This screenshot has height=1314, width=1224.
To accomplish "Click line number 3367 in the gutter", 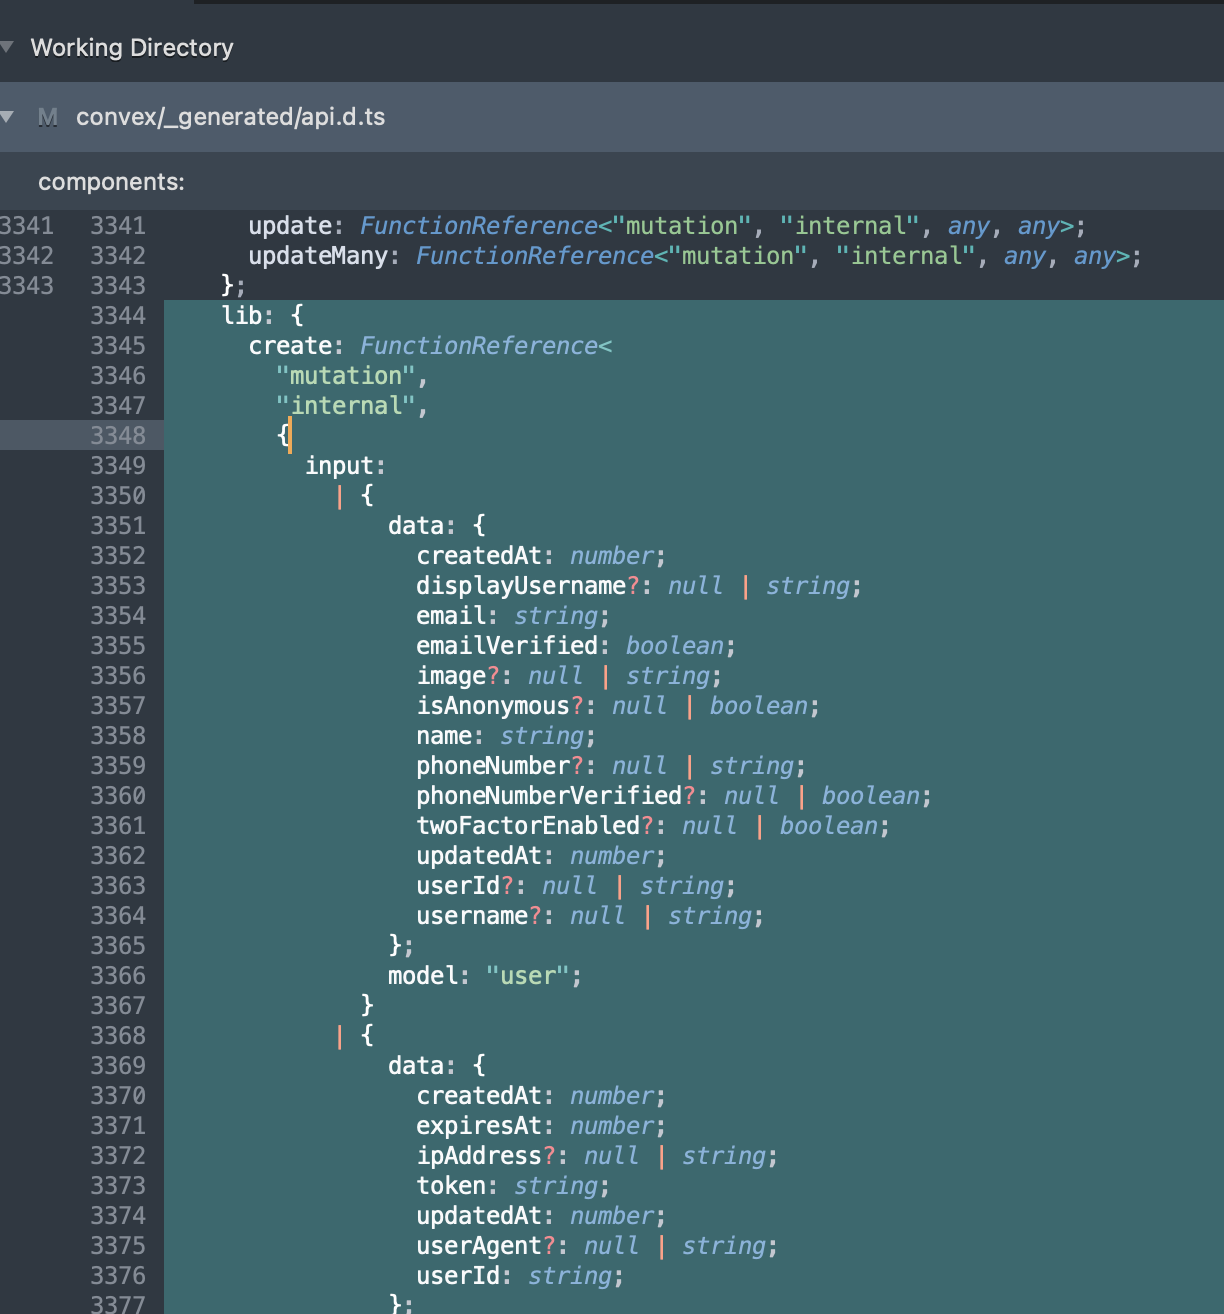I will tap(118, 1006).
